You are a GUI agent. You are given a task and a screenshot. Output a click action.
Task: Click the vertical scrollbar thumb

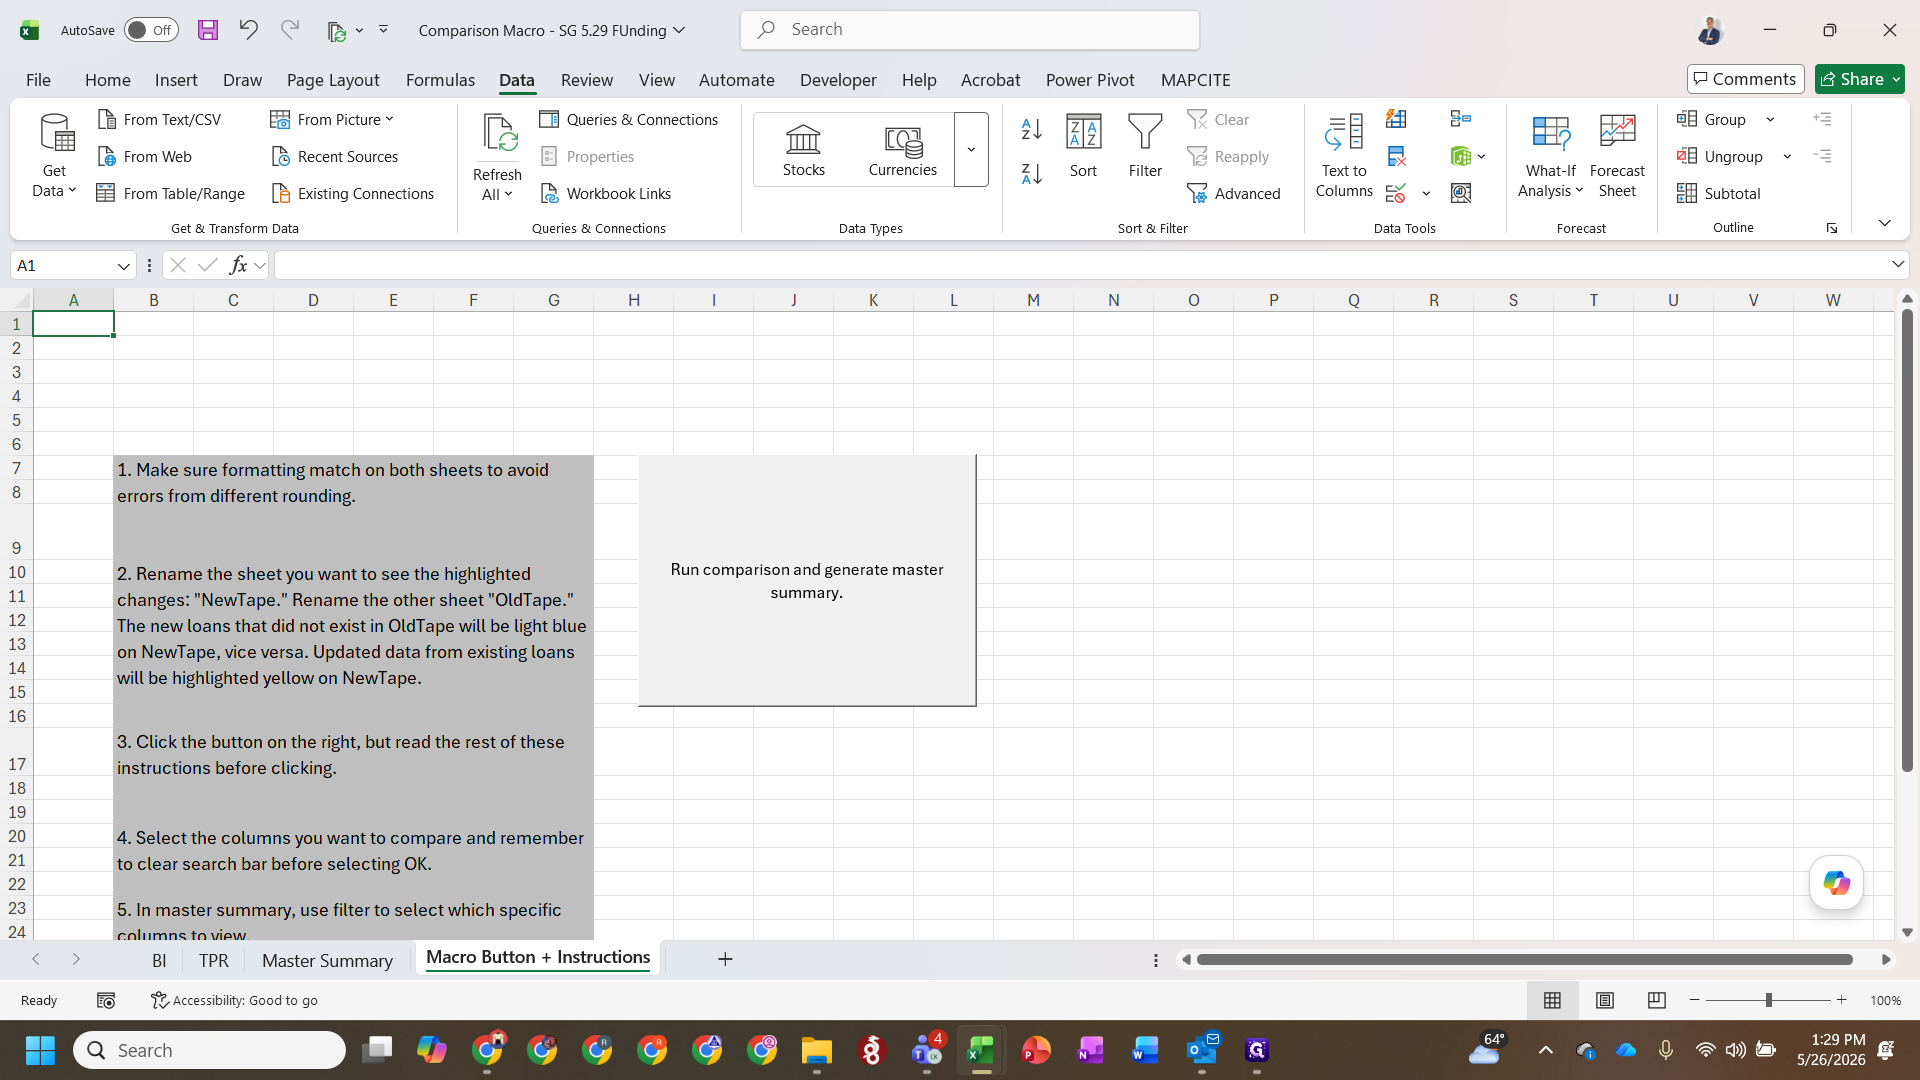tap(1907, 540)
